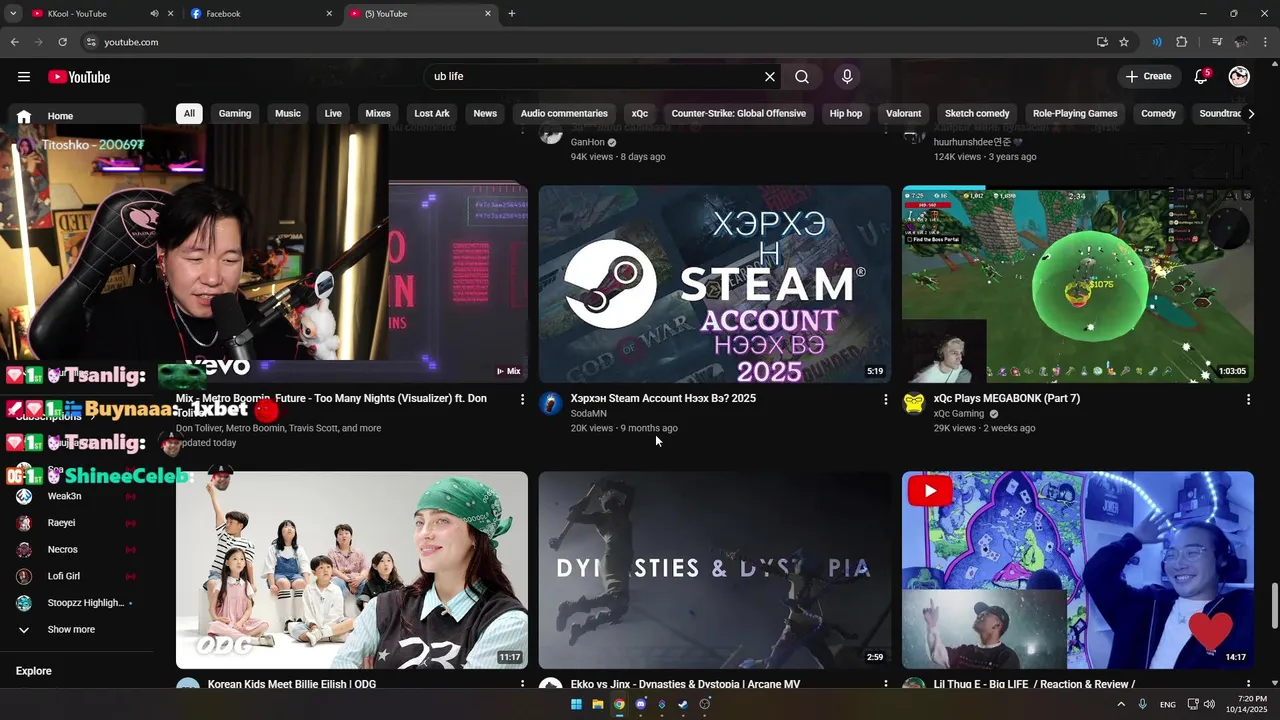The height and width of the screenshot is (720, 1280).
Task: Open Chrome three-dot menu
Action: click(x=1265, y=42)
